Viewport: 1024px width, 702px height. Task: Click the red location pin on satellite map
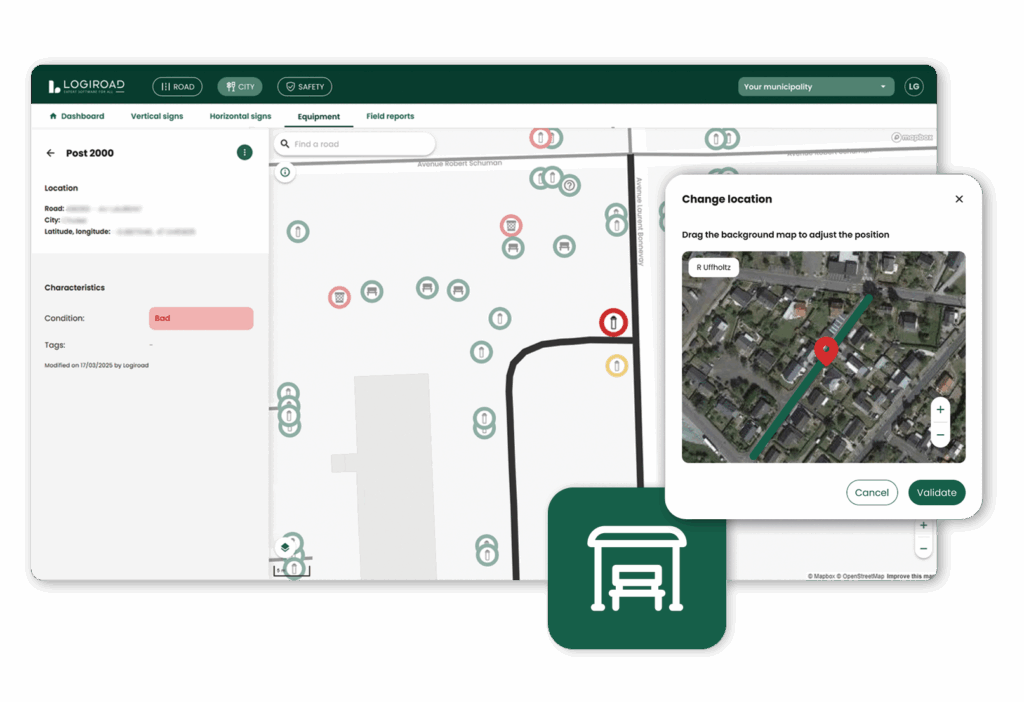825,351
